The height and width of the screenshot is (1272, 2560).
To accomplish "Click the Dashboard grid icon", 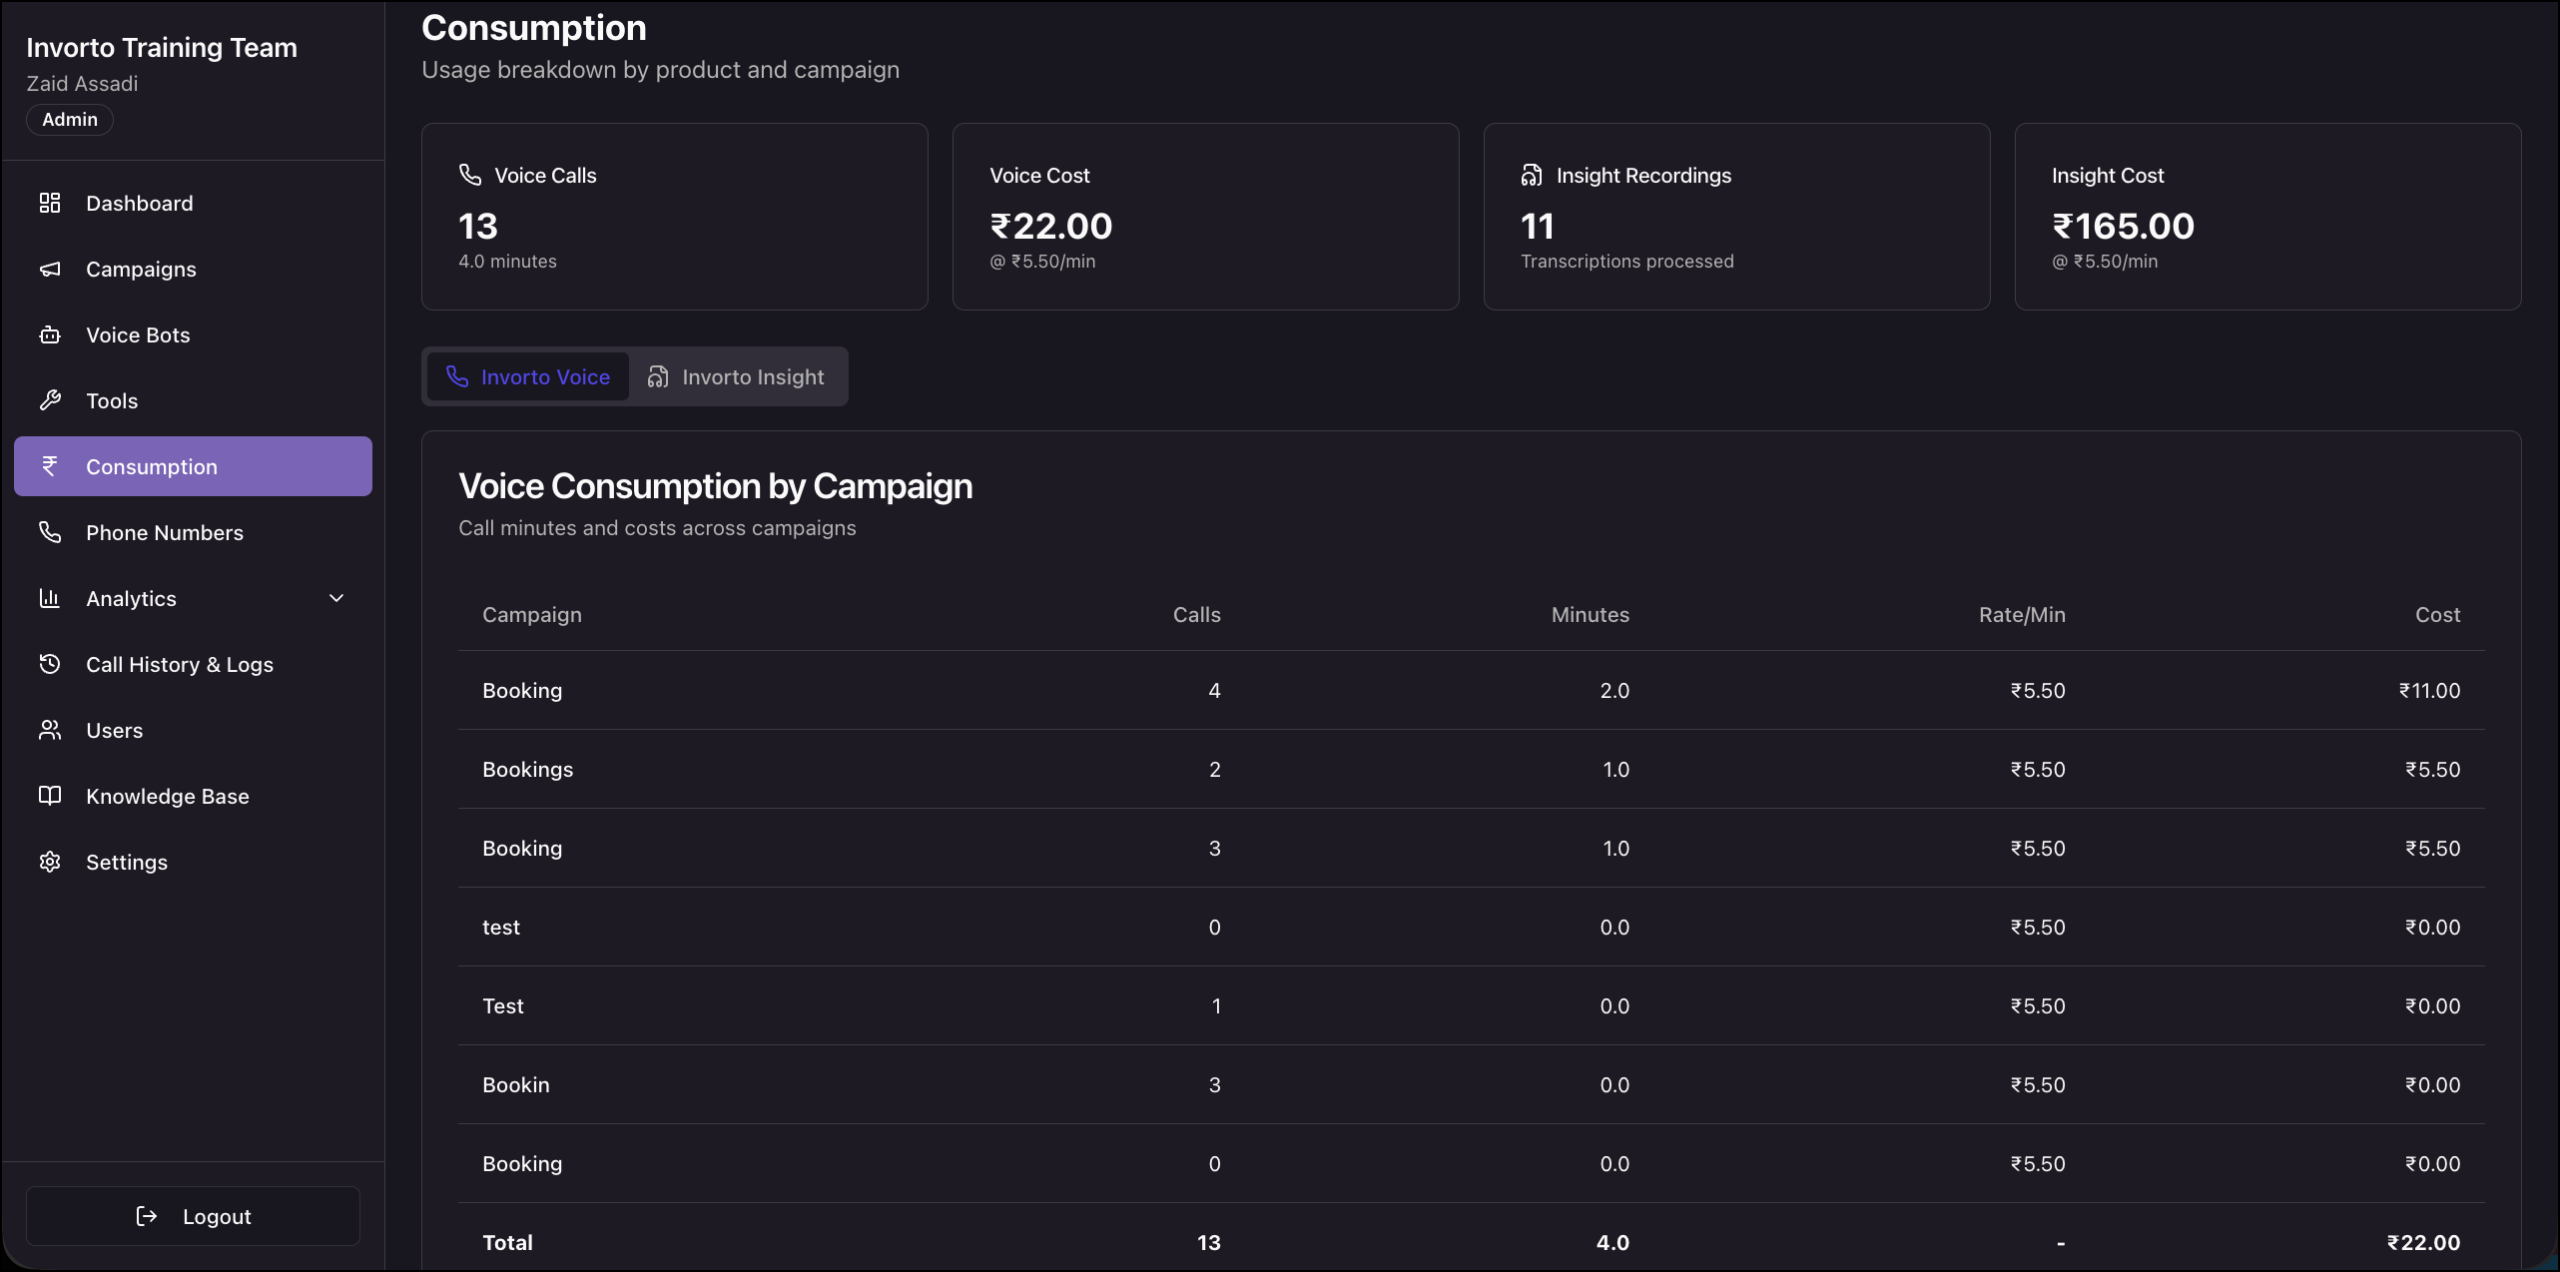I will (x=50, y=203).
